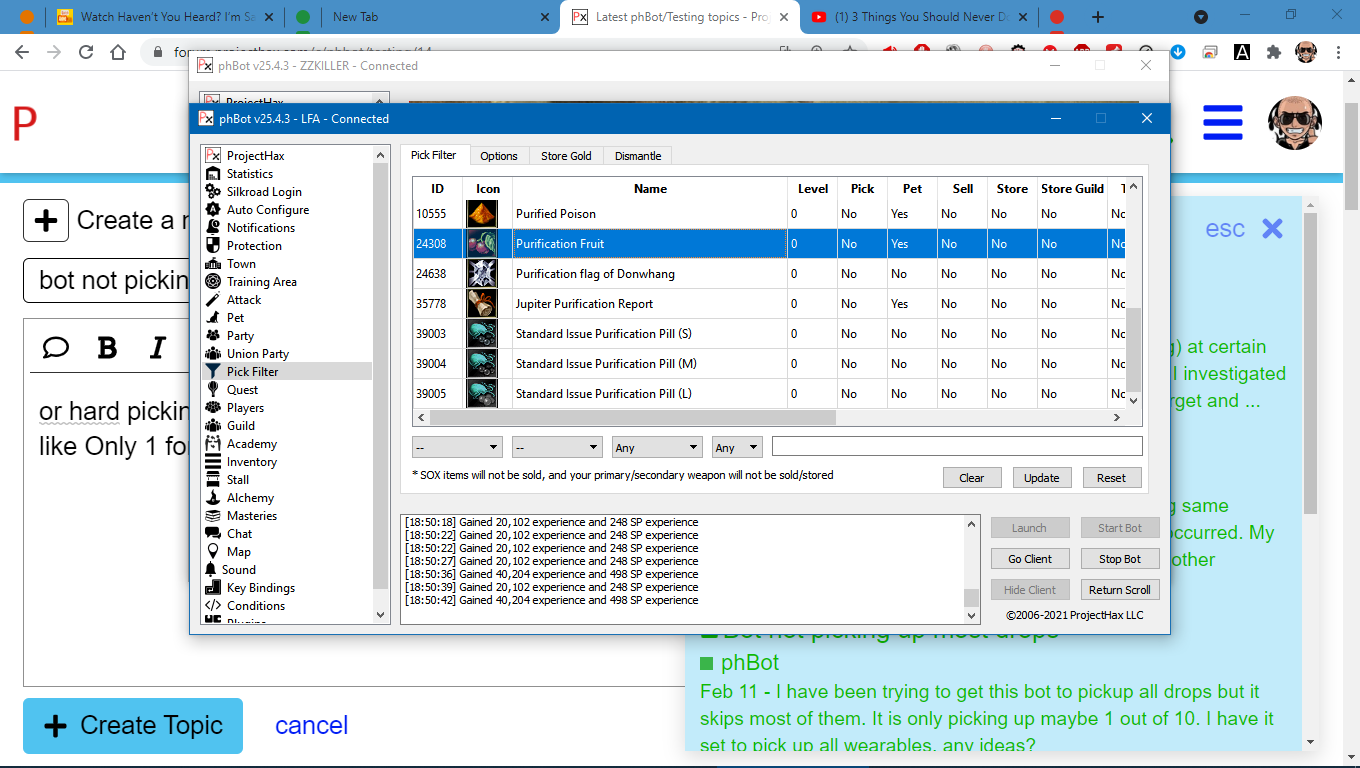Click the bold formatting icon in editor

[x=107, y=347]
